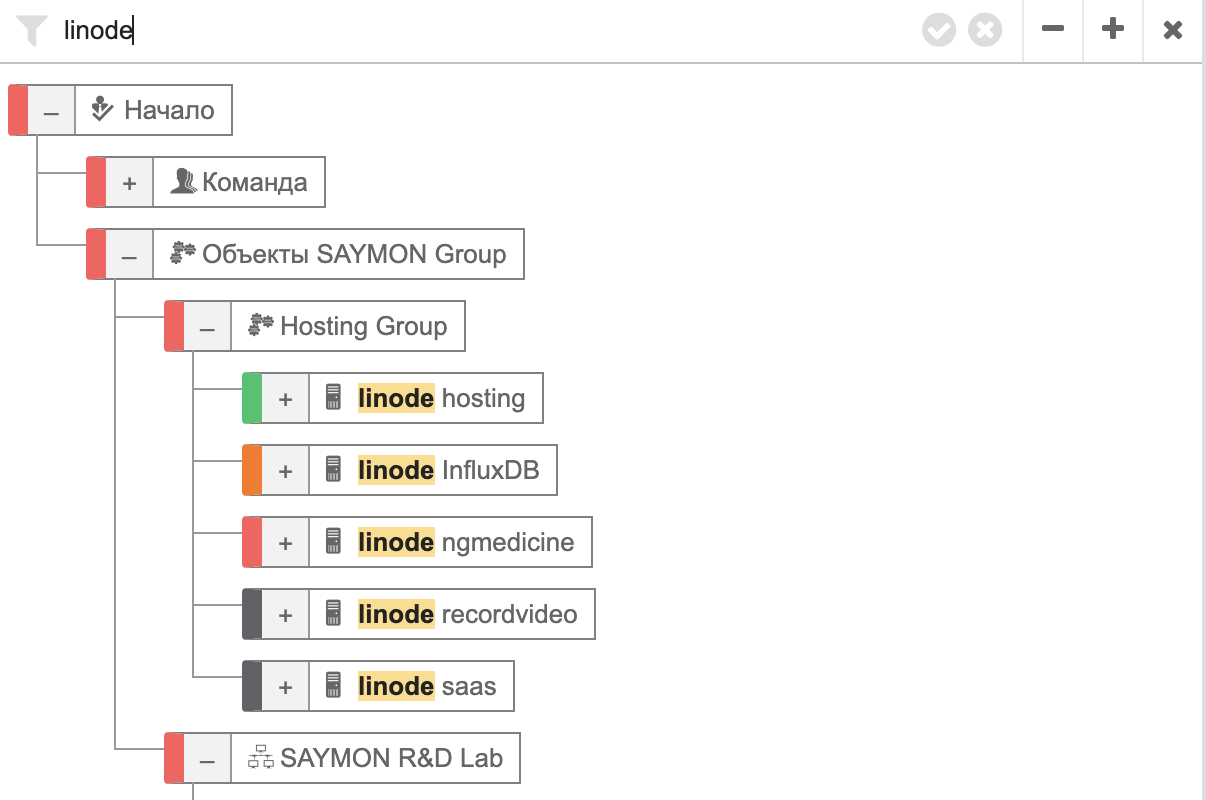
Task: Select the linode hosting label
Action: (441, 398)
